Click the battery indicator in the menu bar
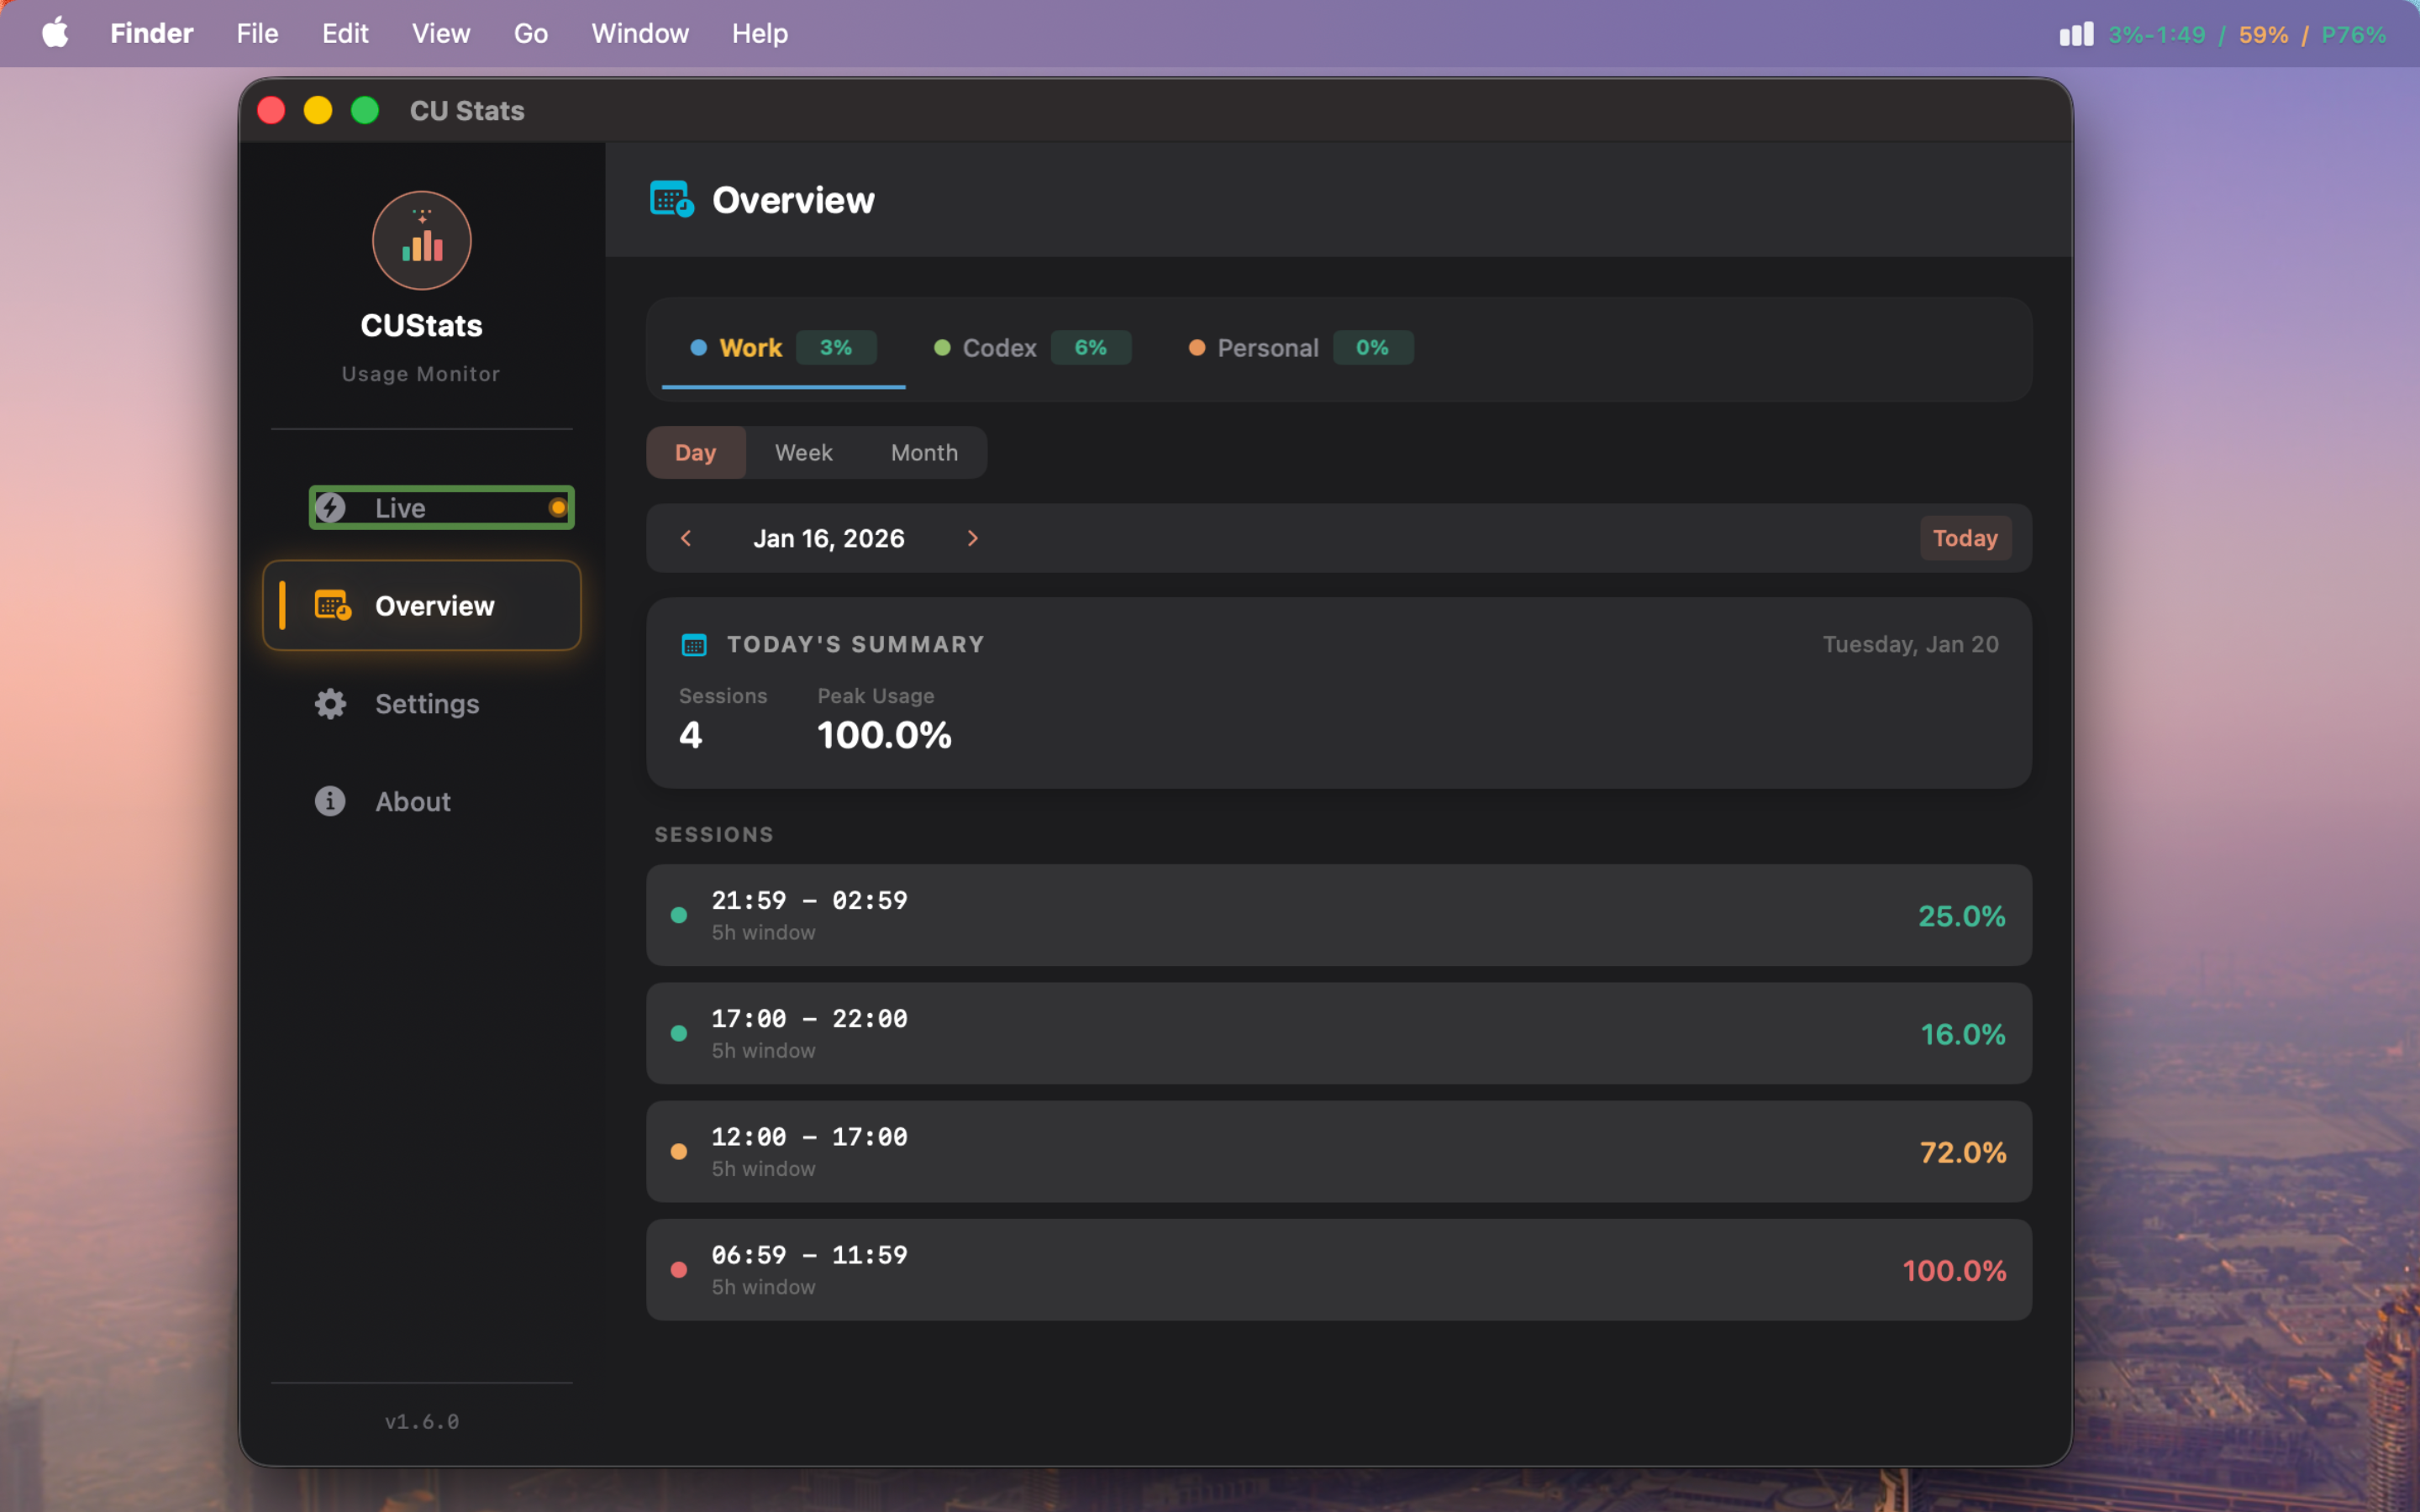The image size is (2420, 1512). (2265, 34)
